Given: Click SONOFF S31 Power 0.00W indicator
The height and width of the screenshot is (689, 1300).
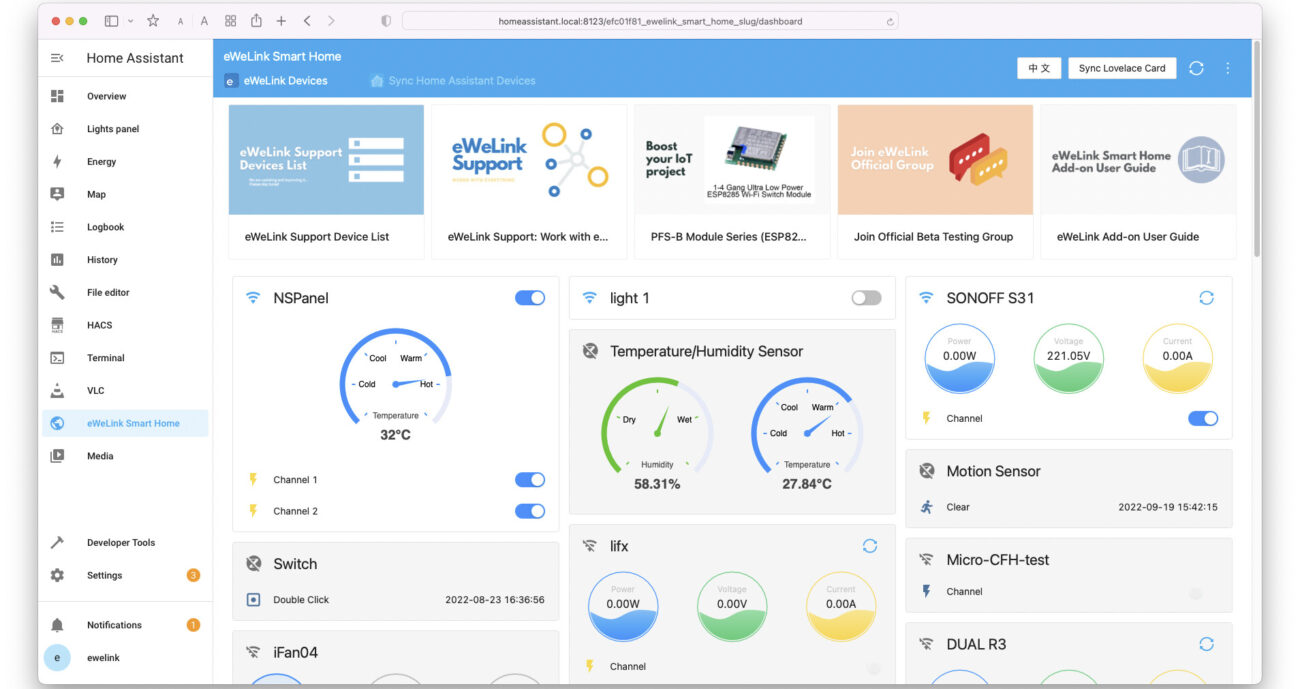Looking at the screenshot, I should click(x=959, y=358).
